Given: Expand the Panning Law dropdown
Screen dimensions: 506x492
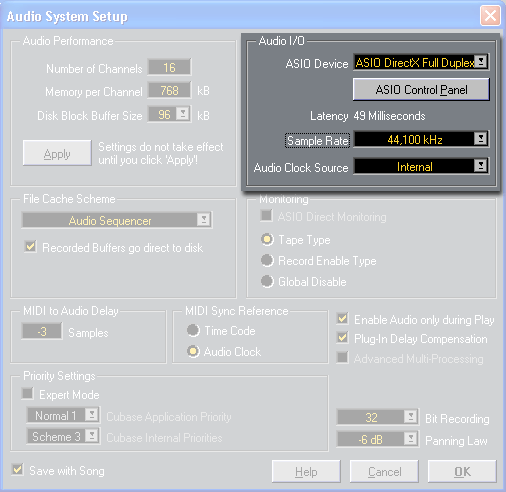Looking at the screenshot, I should click(411, 439).
